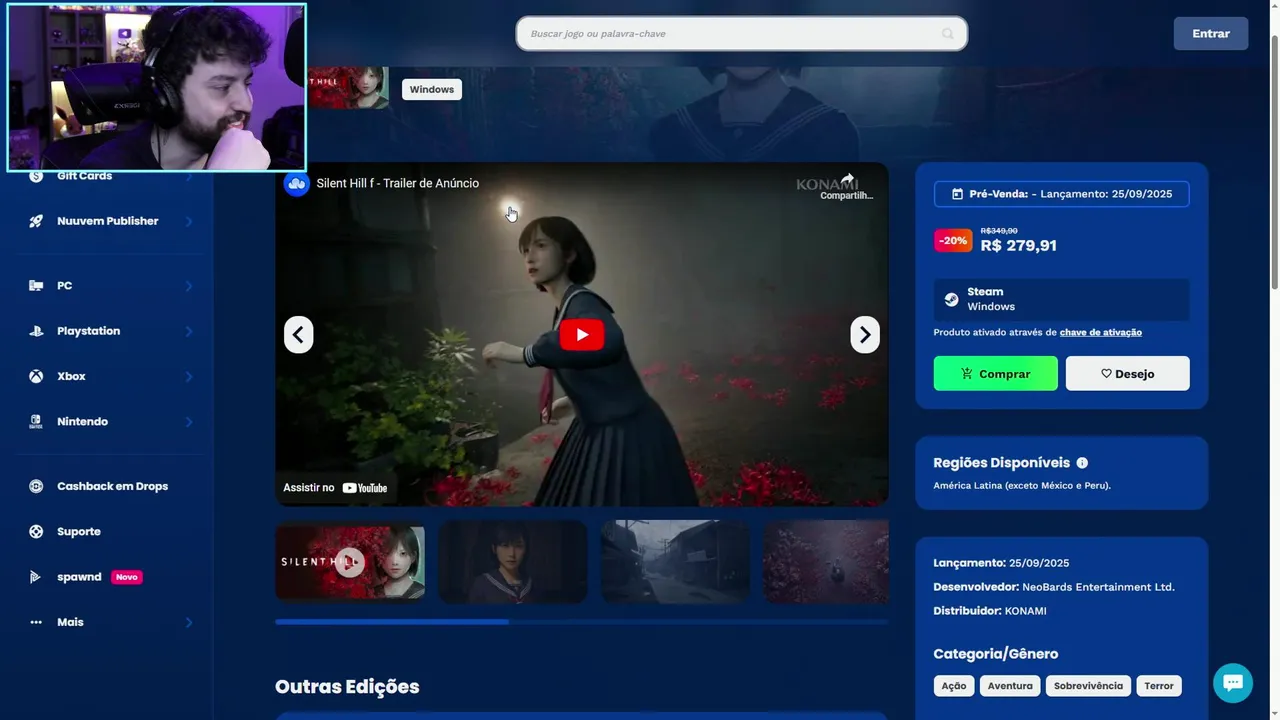Select the Sobrevivência genre tag
Image resolution: width=1280 pixels, height=720 pixels.
[1088, 686]
